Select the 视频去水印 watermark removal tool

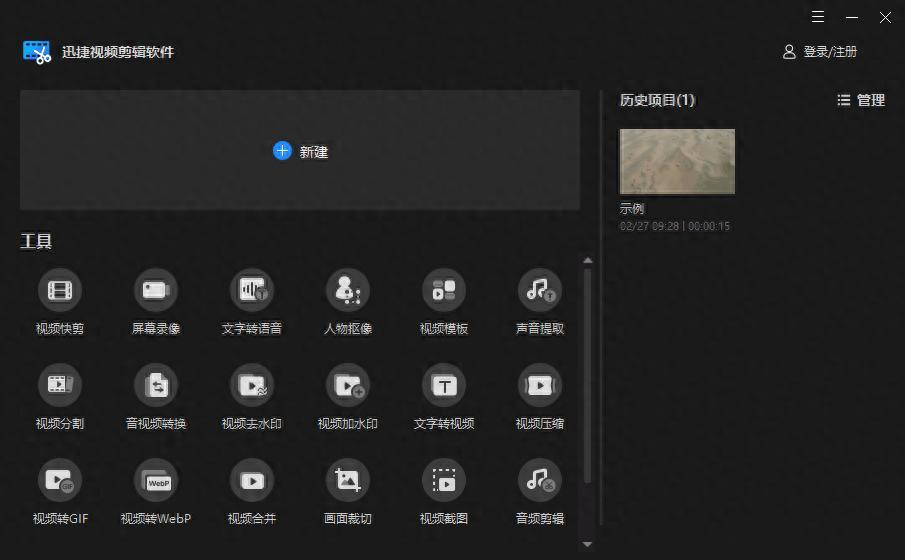252,385
